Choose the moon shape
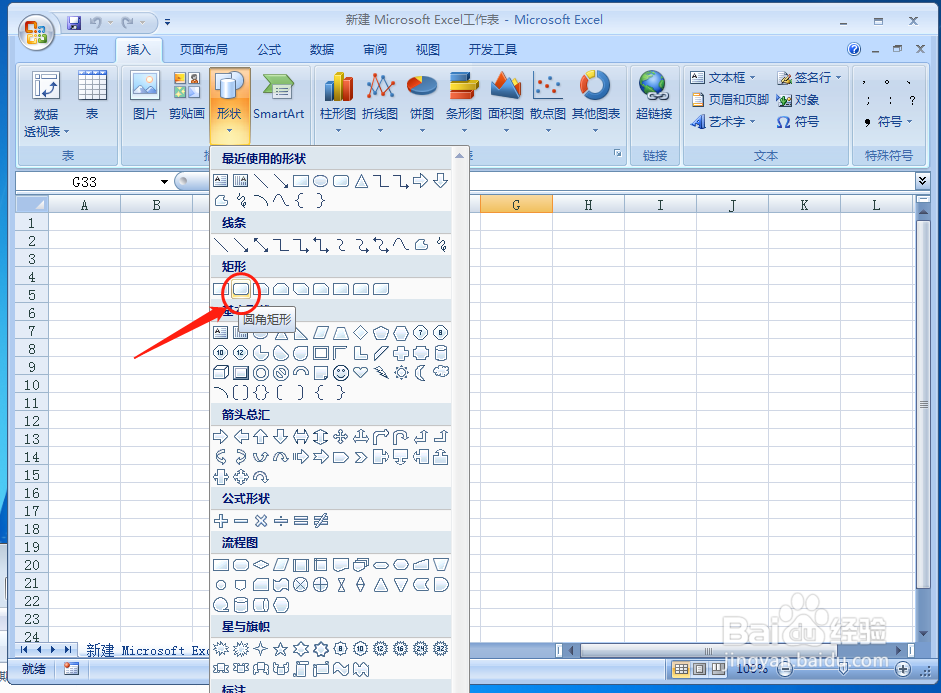The width and height of the screenshot is (941, 693). tap(421, 373)
